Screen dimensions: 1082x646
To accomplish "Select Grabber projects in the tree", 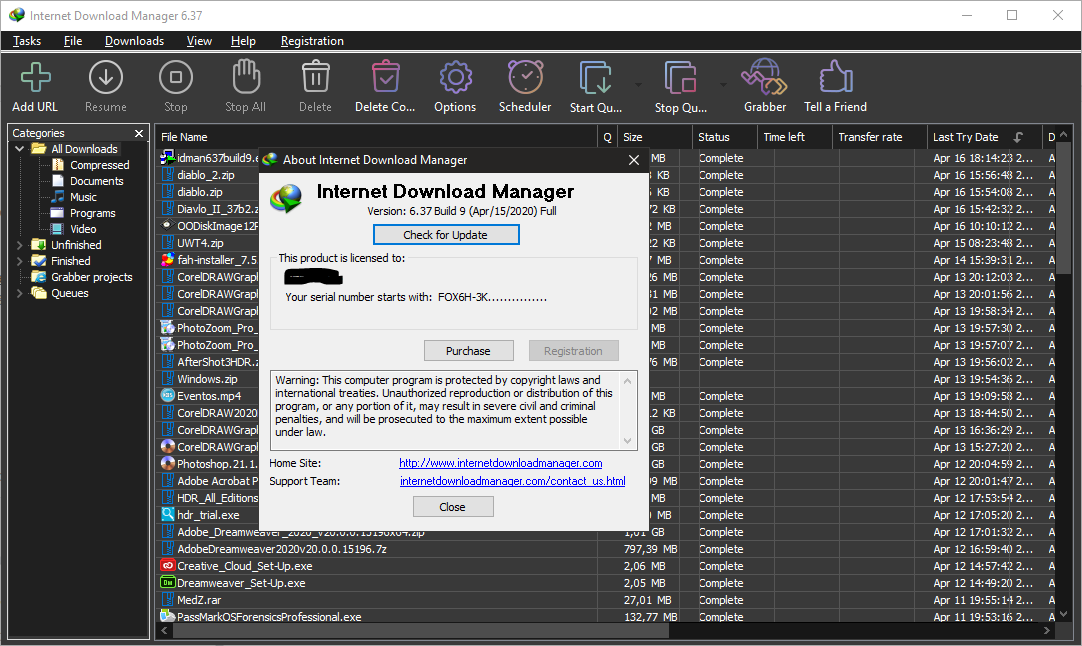I will pos(82,277).
